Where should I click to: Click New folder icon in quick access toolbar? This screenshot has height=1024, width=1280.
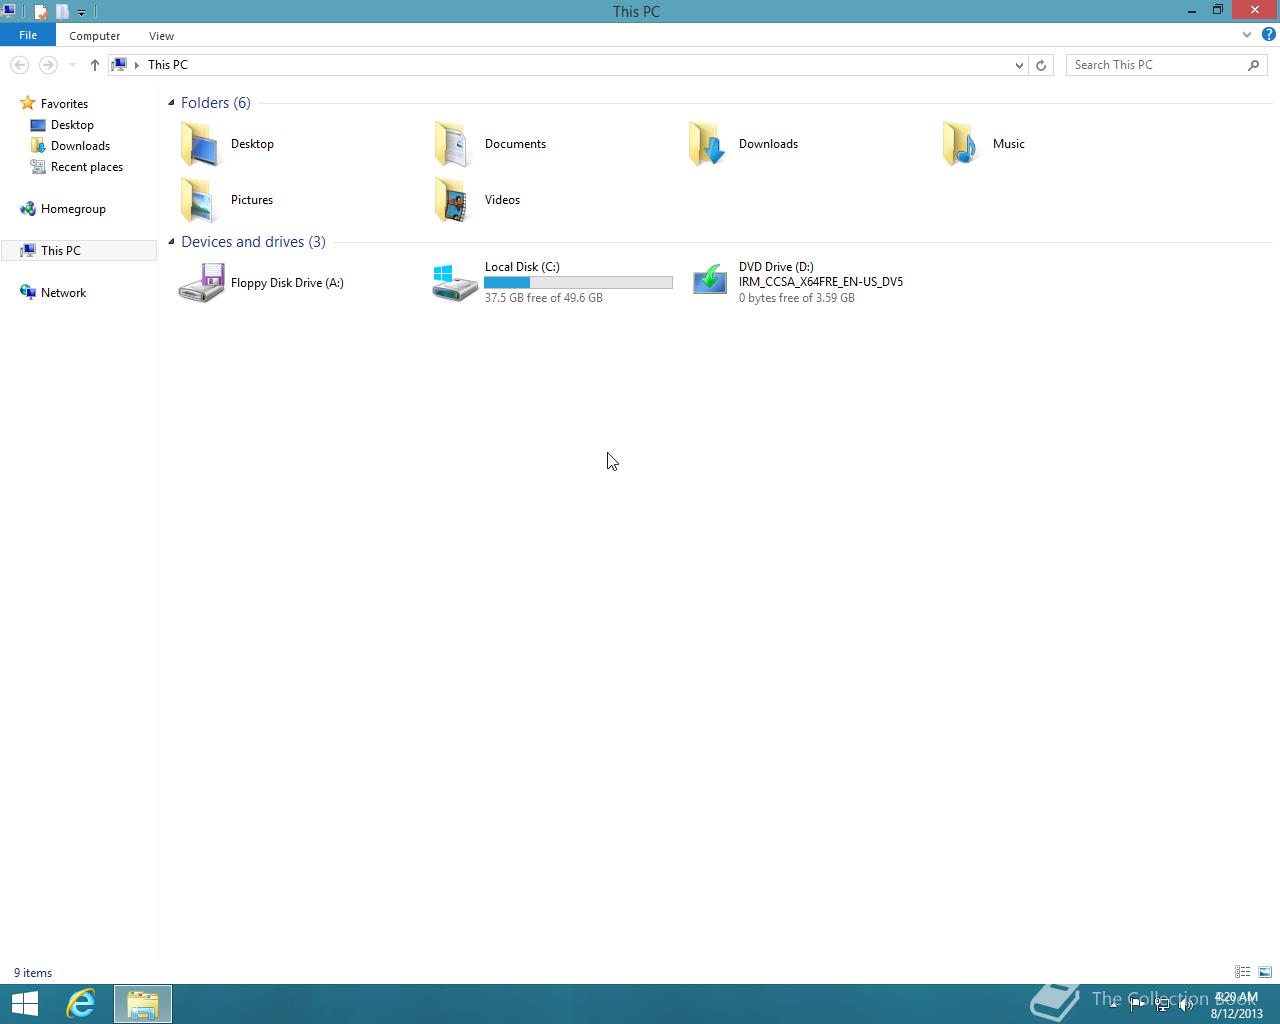click(x=62, y=12)
